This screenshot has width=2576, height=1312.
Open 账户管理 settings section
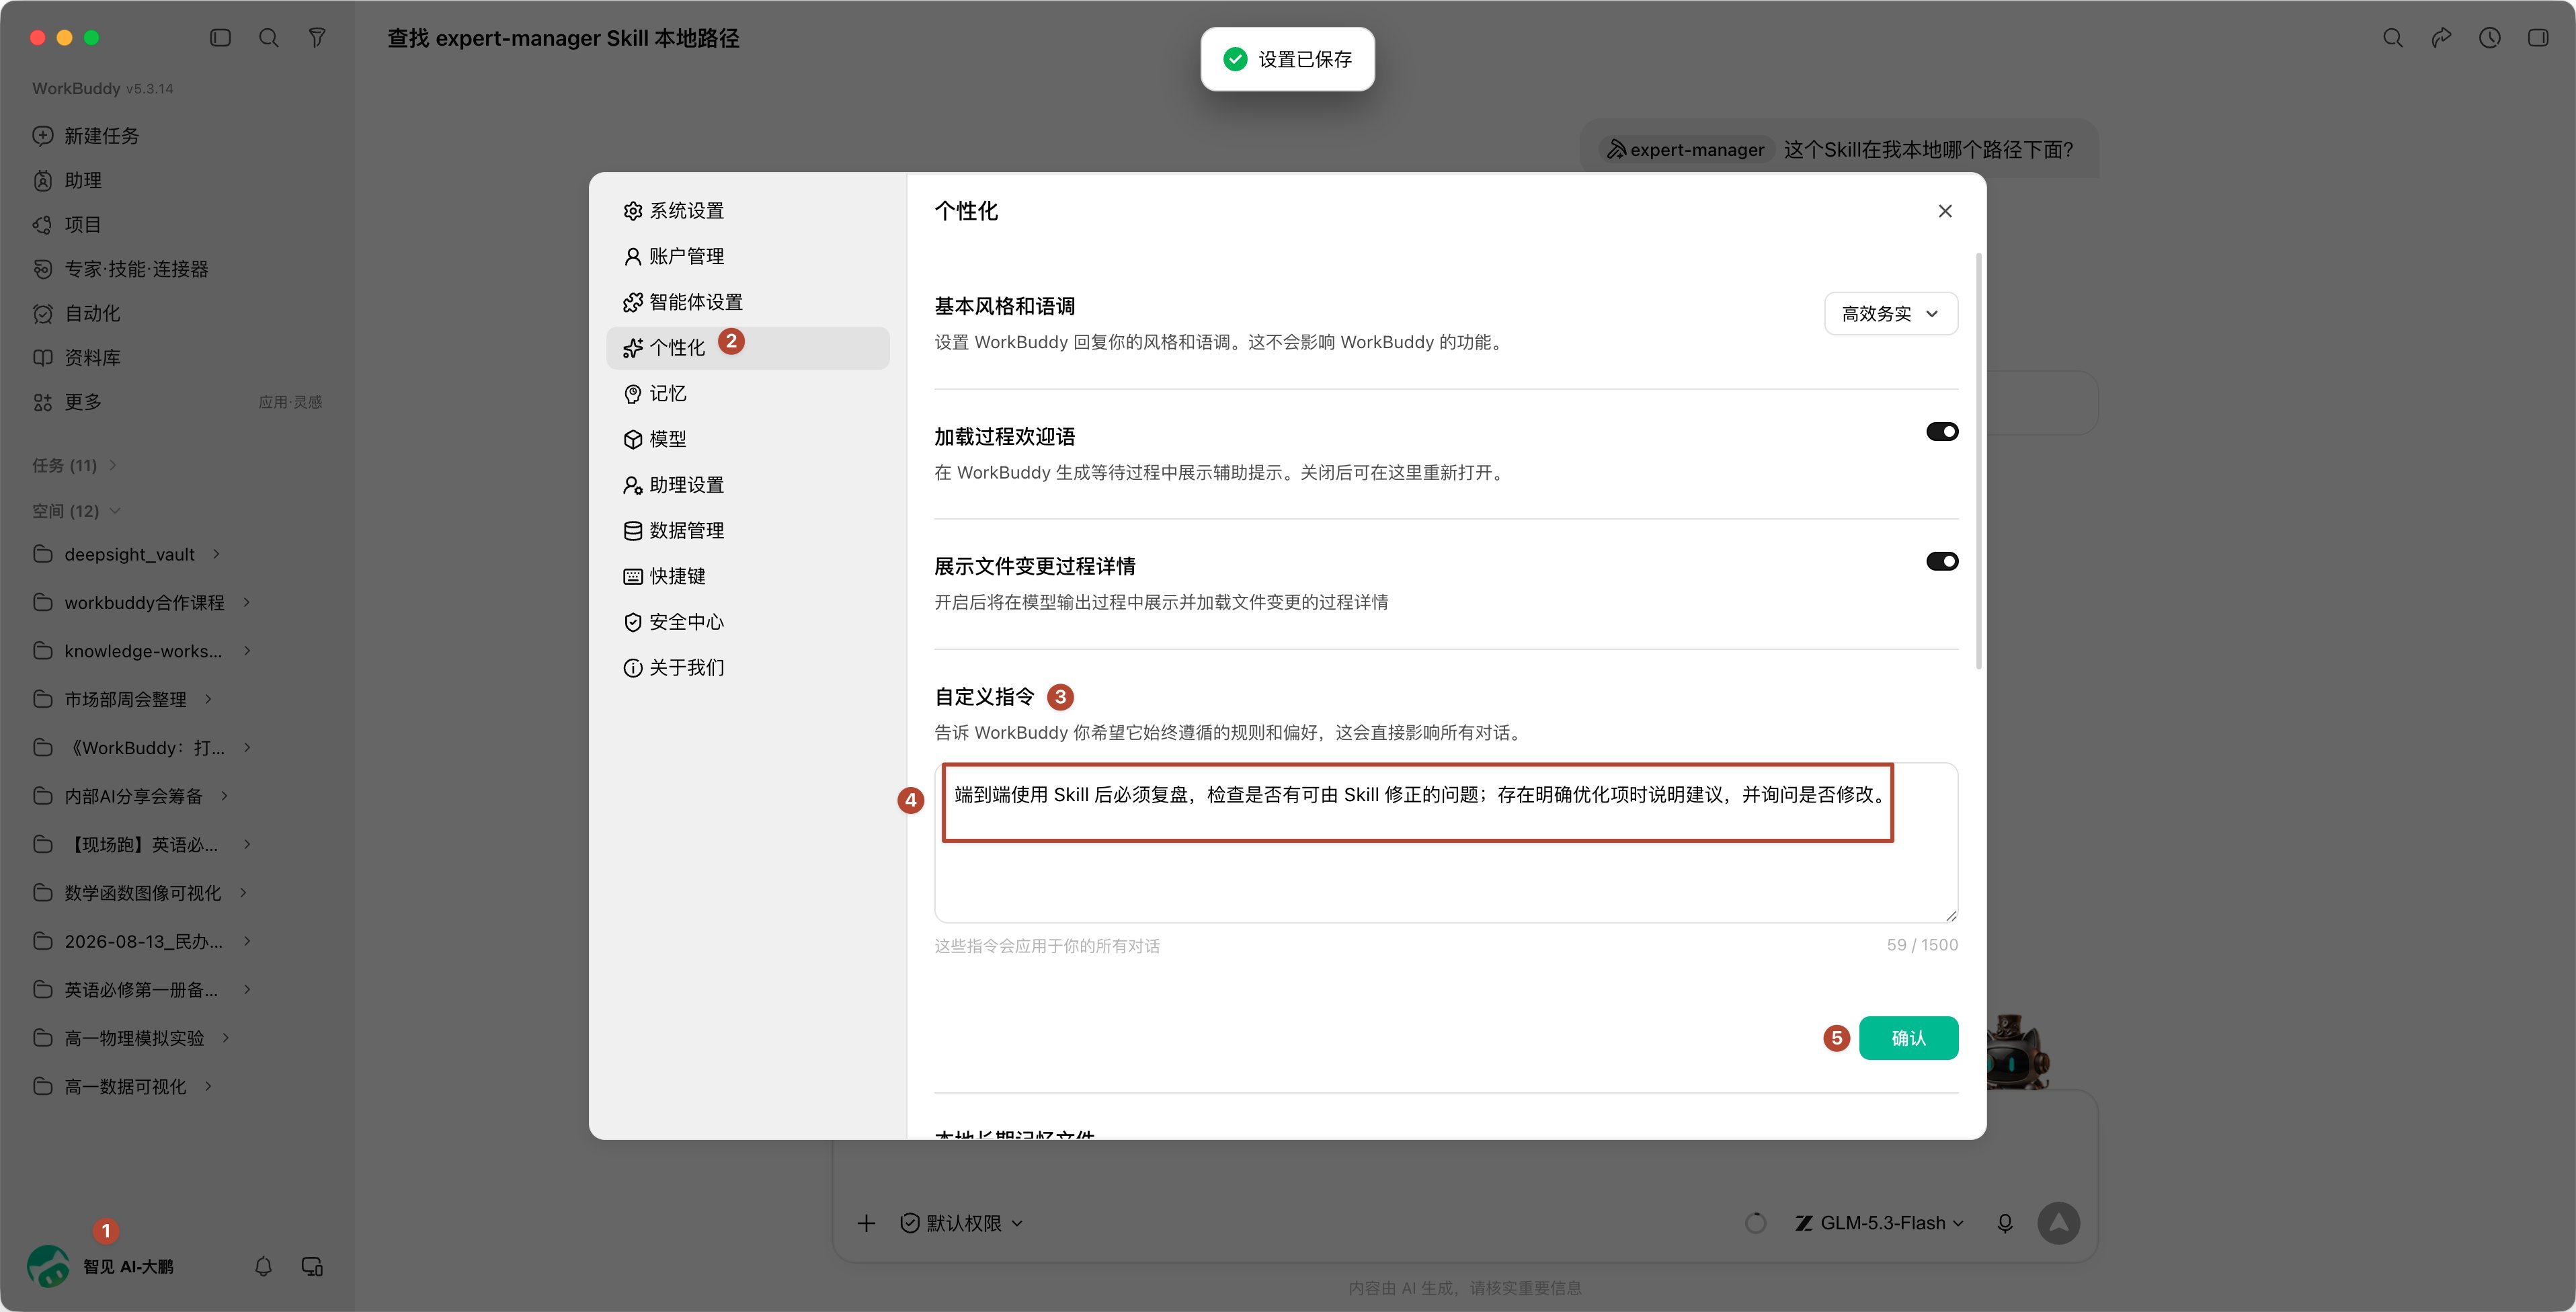click(x=748, y=257)
